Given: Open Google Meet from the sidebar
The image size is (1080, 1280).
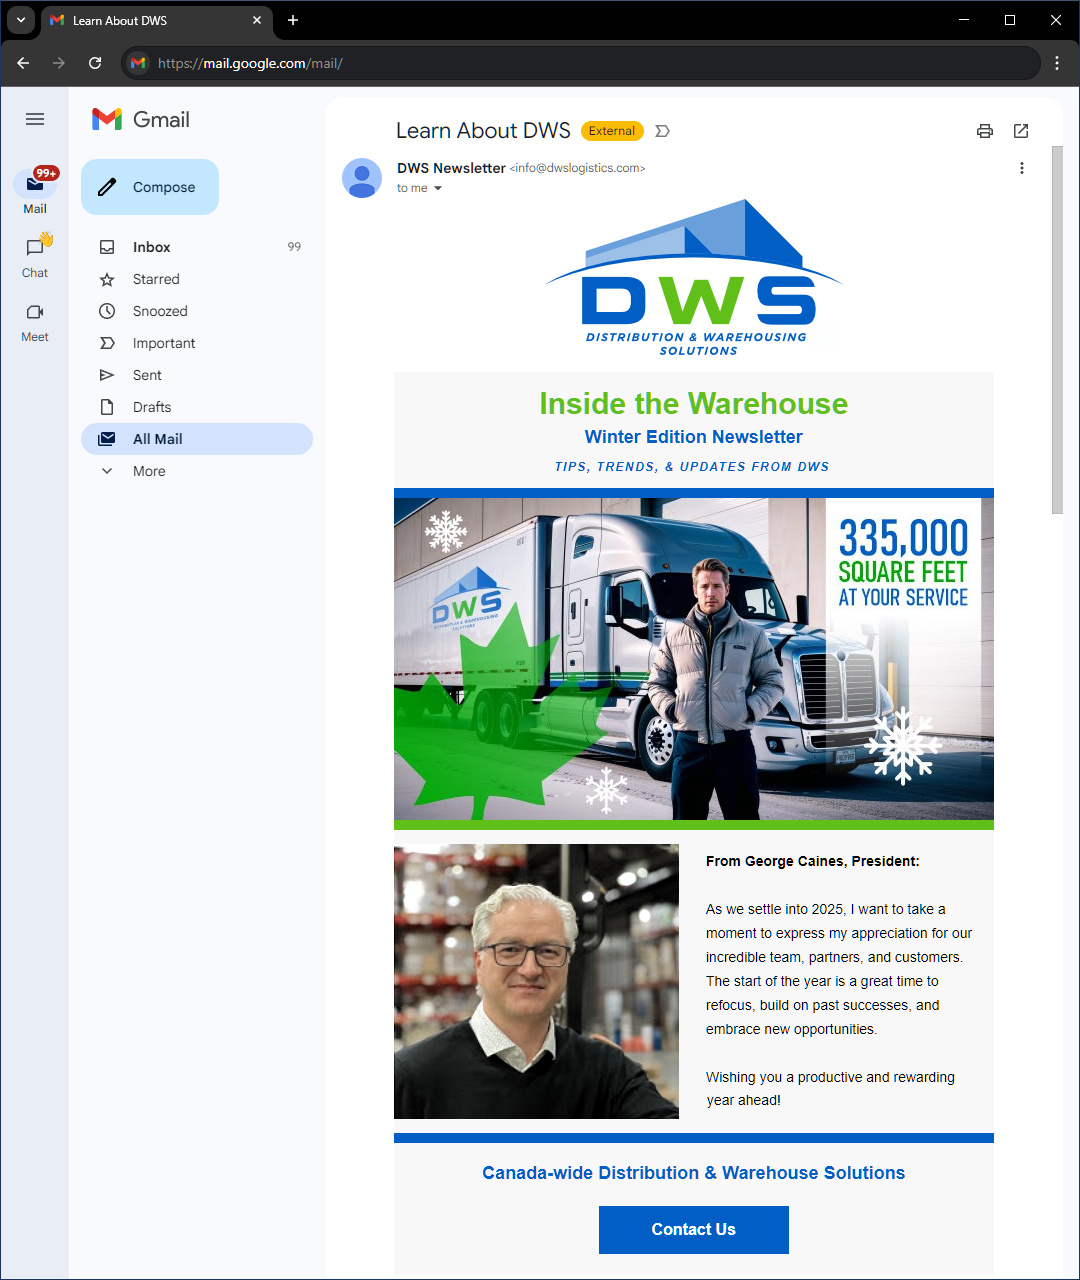Looking at the screenshot, I should (x=34, y=313).
